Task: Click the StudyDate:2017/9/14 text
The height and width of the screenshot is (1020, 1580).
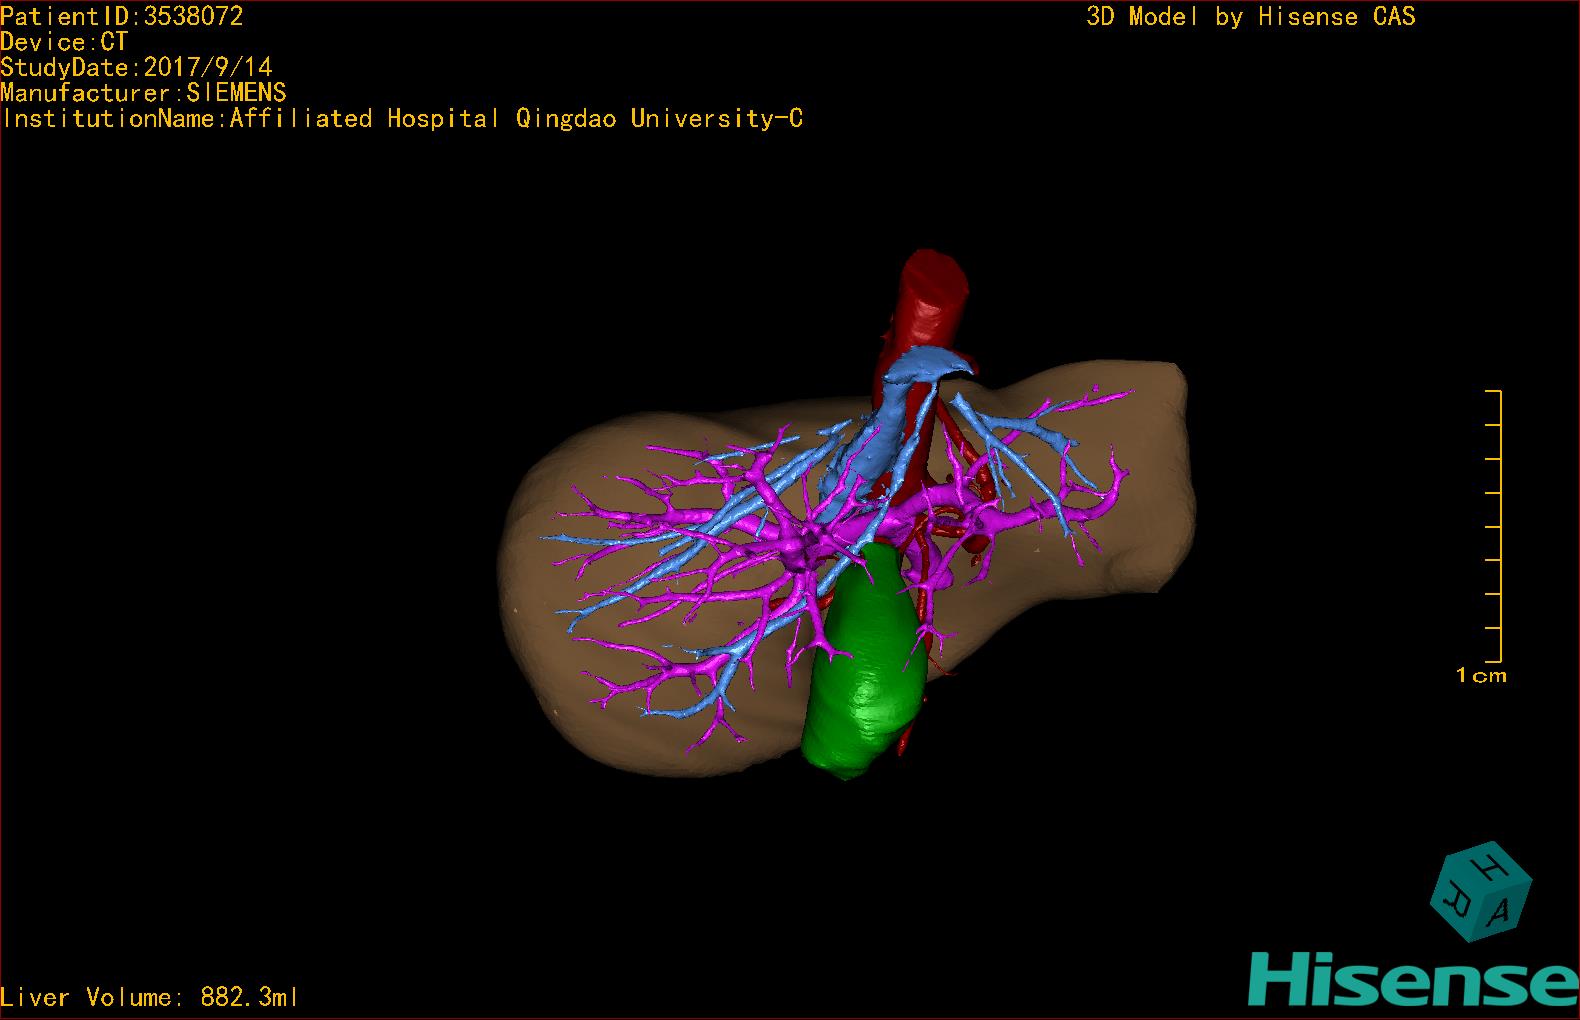Action: [x=136, y=67]
